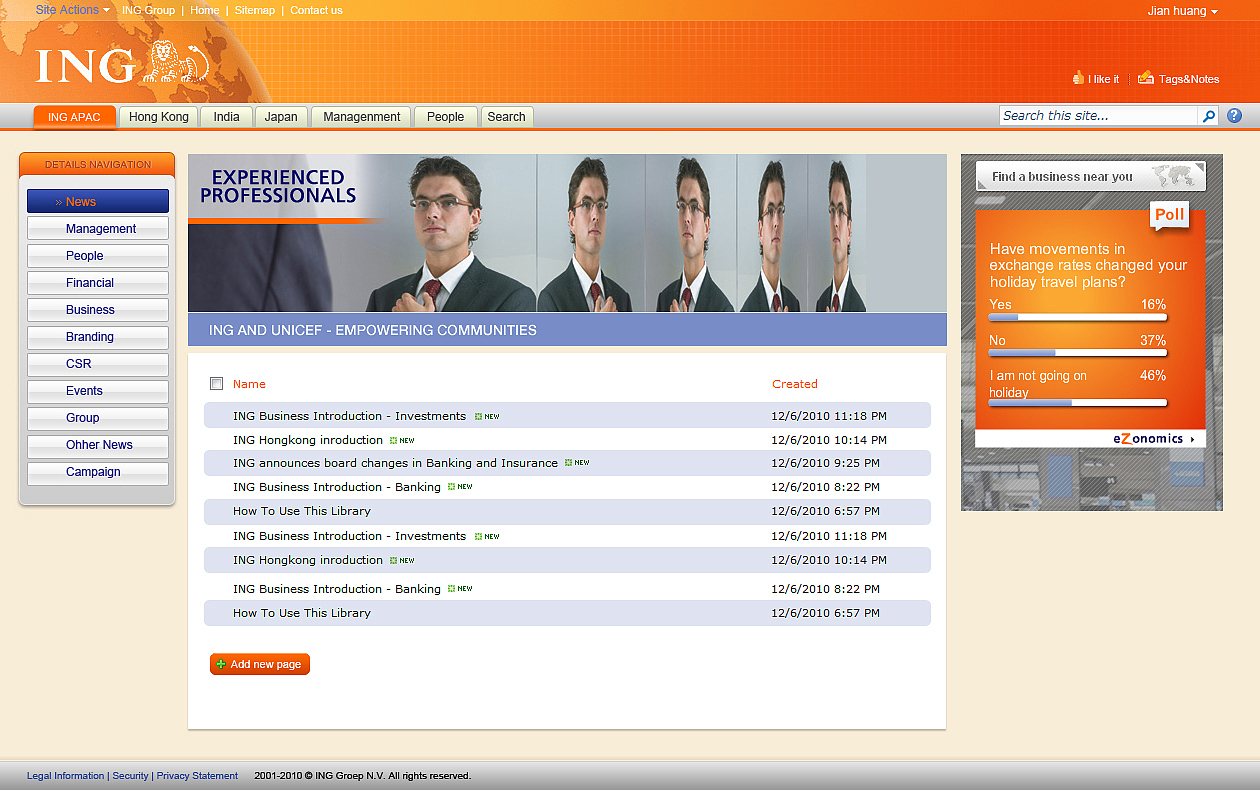Open the Branding sidebar item
This screenshot has height=790, width=1260.
[x=98, y=337]
